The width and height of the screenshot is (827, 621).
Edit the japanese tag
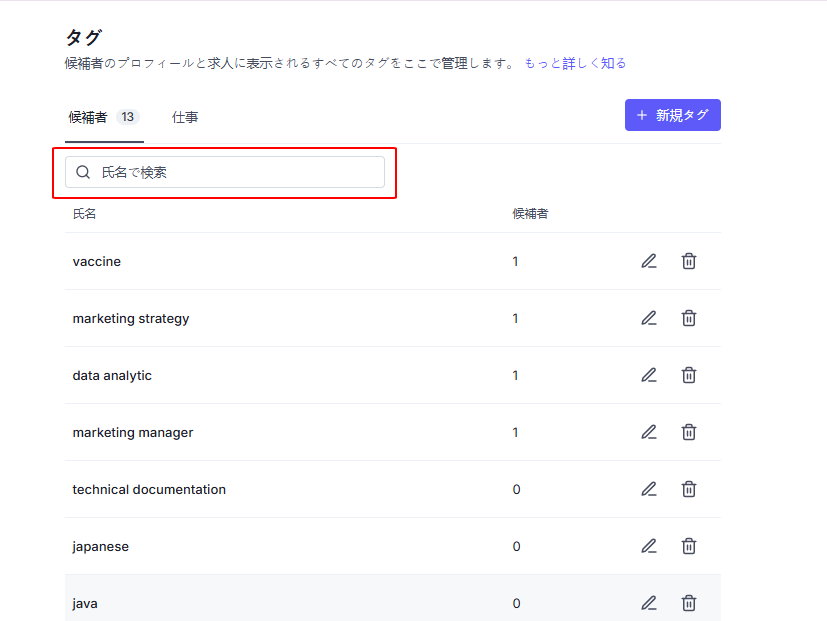click(649, 546)
